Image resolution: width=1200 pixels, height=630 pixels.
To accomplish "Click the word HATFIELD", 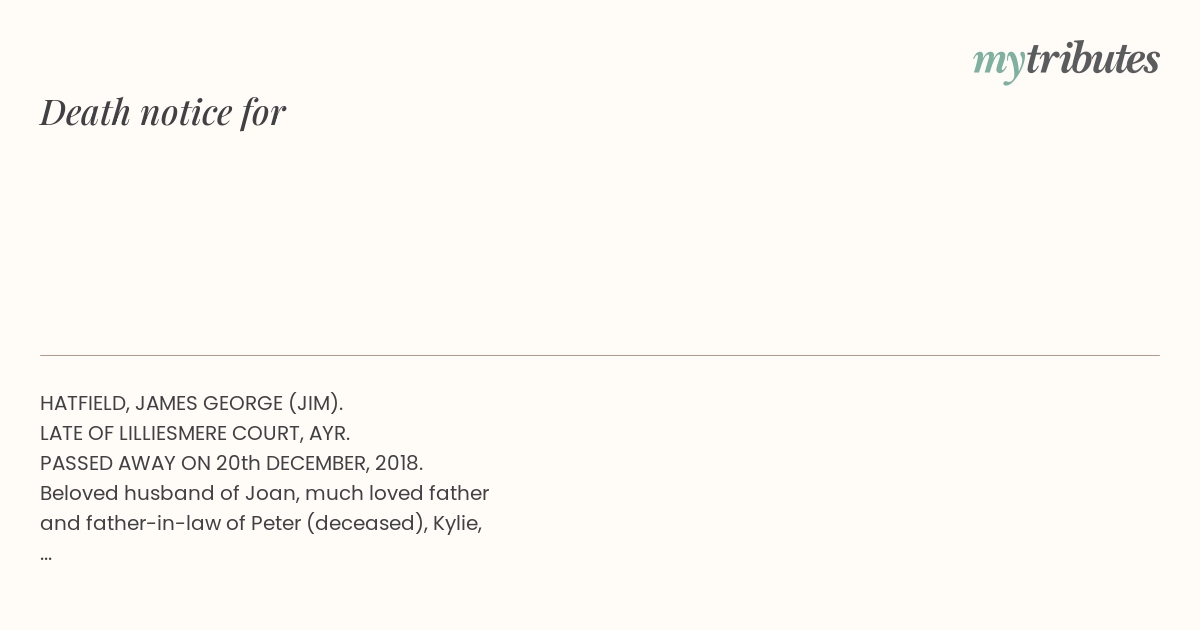I will pyautogui.click(x=84, y=404).
